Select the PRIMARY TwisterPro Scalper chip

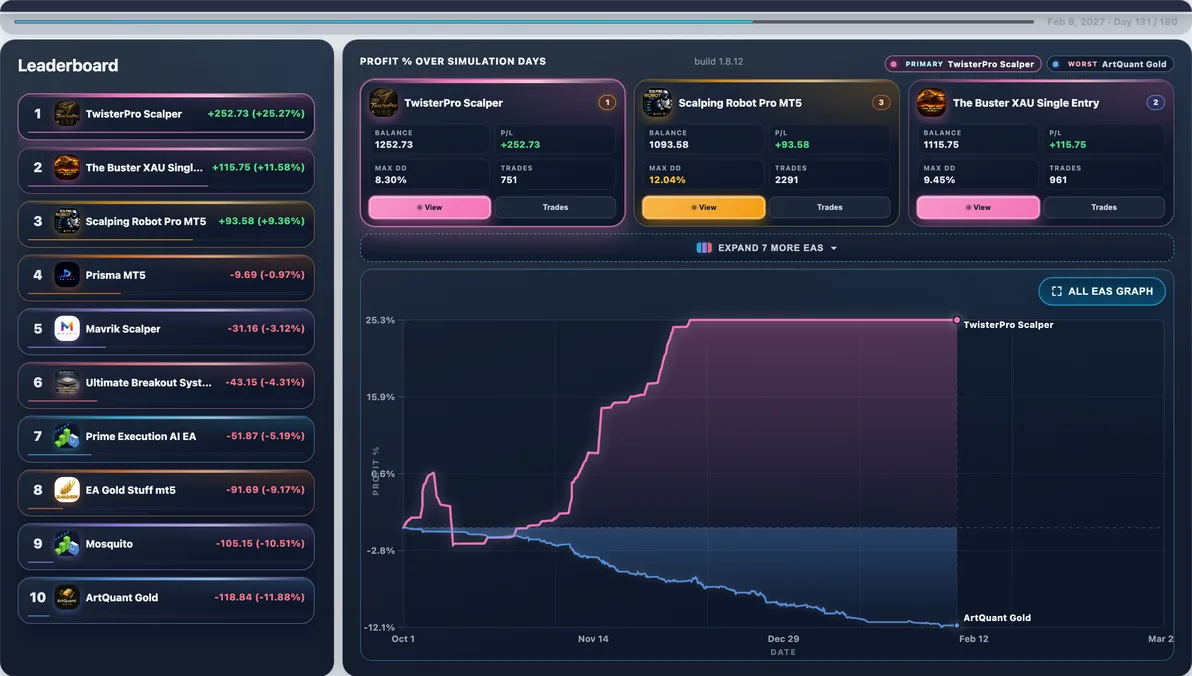tap(963, 64)
